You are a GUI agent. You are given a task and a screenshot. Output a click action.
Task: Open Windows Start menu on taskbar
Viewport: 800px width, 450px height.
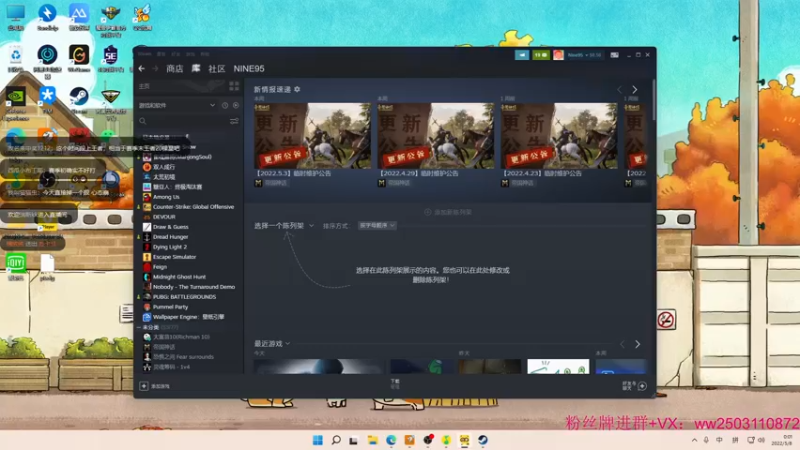tap(318, 440)
